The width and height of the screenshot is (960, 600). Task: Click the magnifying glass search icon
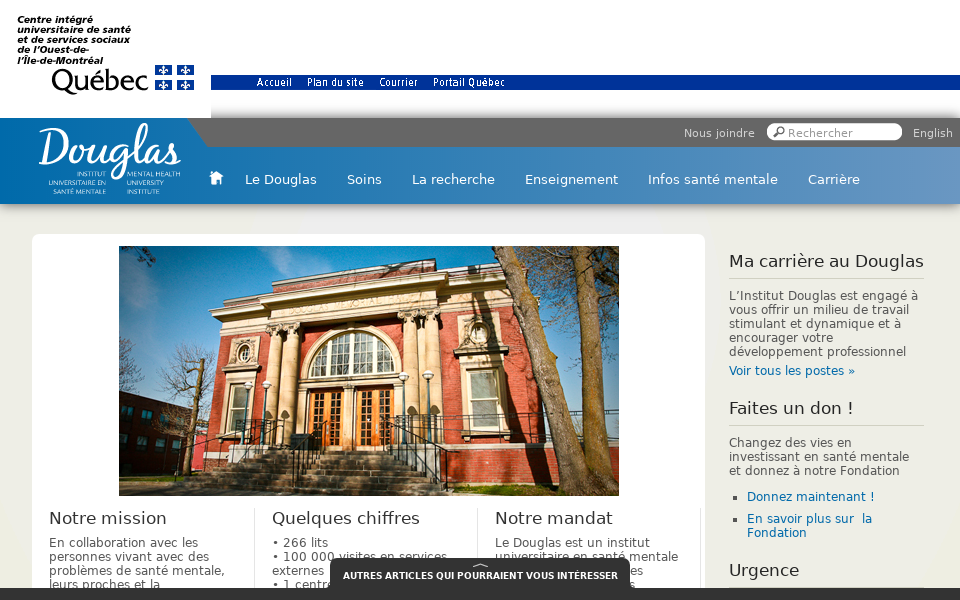(x=778, y=131)
